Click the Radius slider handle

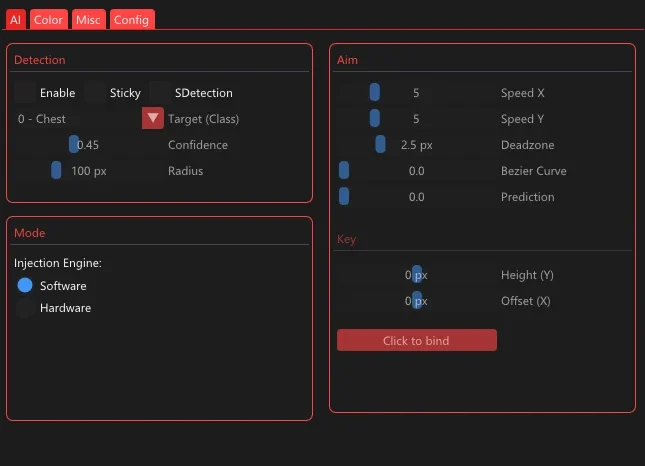click(x=56, y=170)
